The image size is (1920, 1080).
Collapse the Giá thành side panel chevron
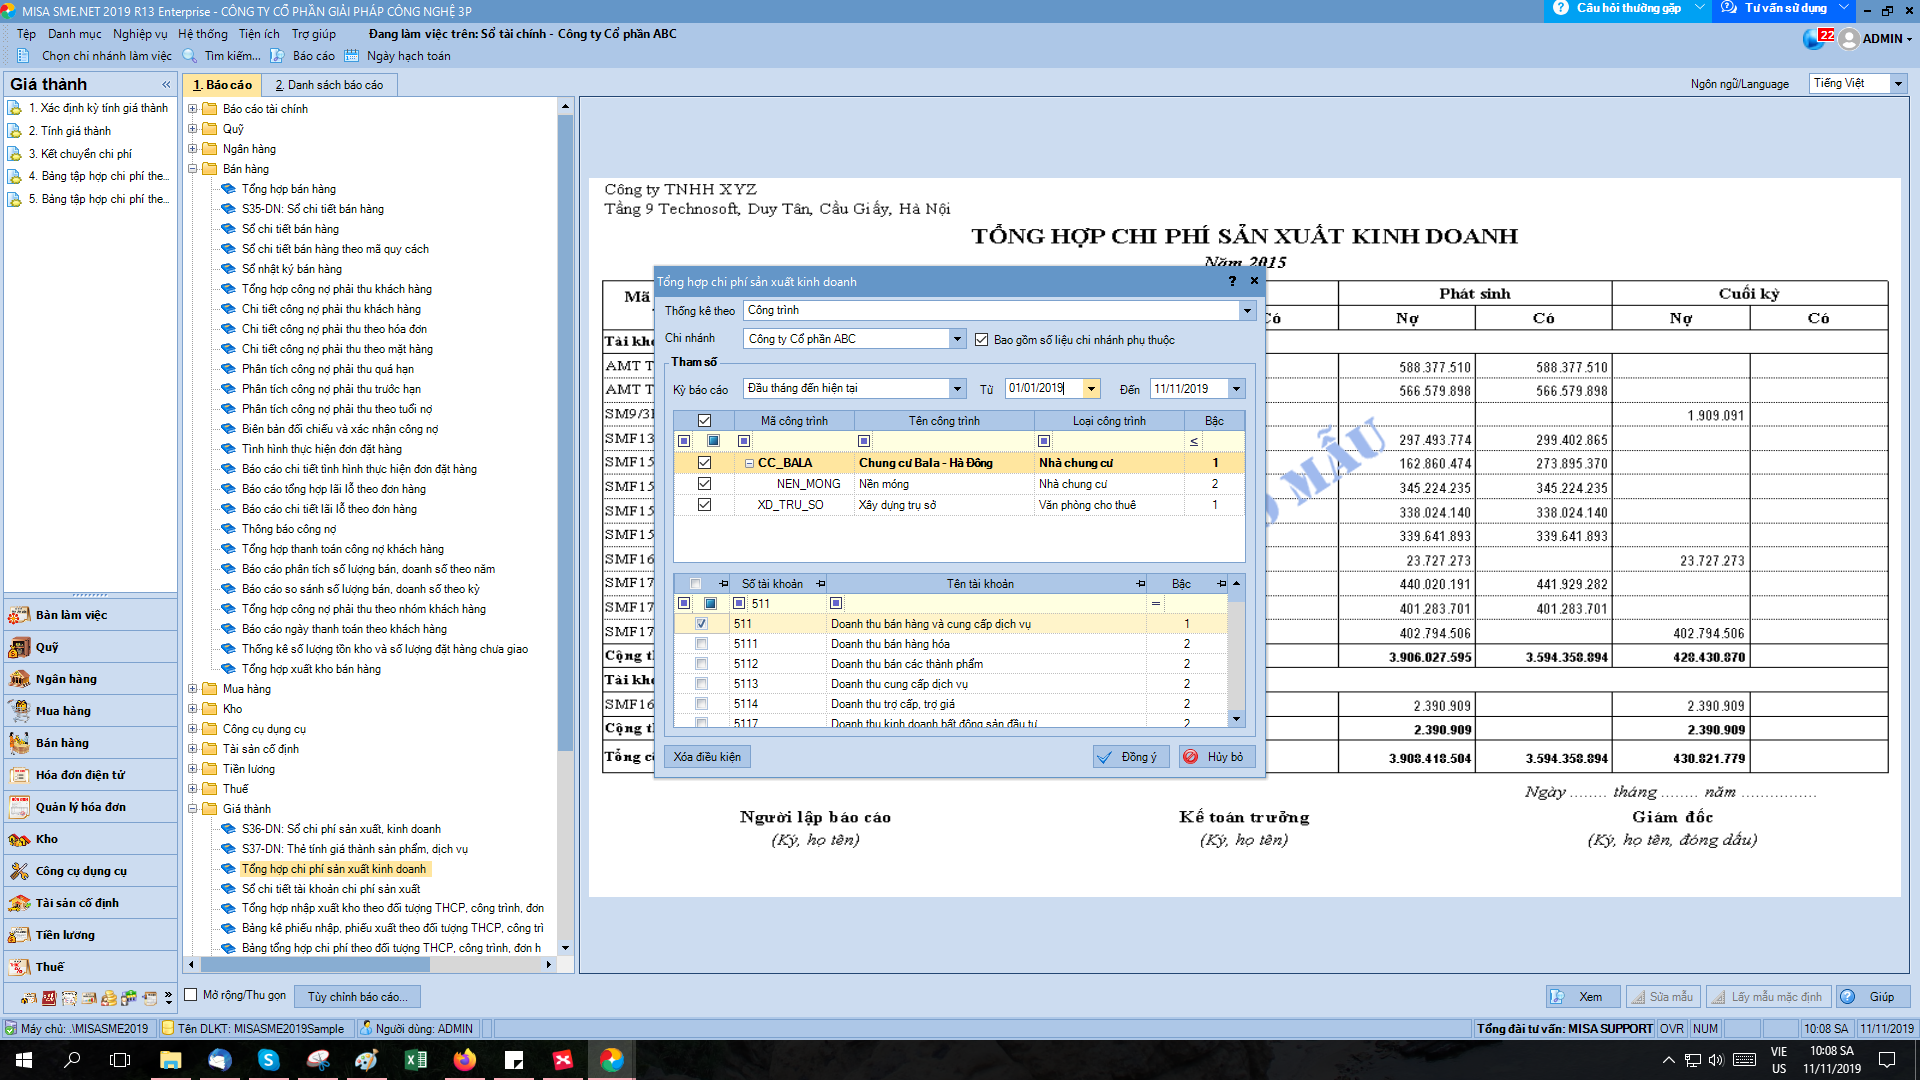coord(166,85)
